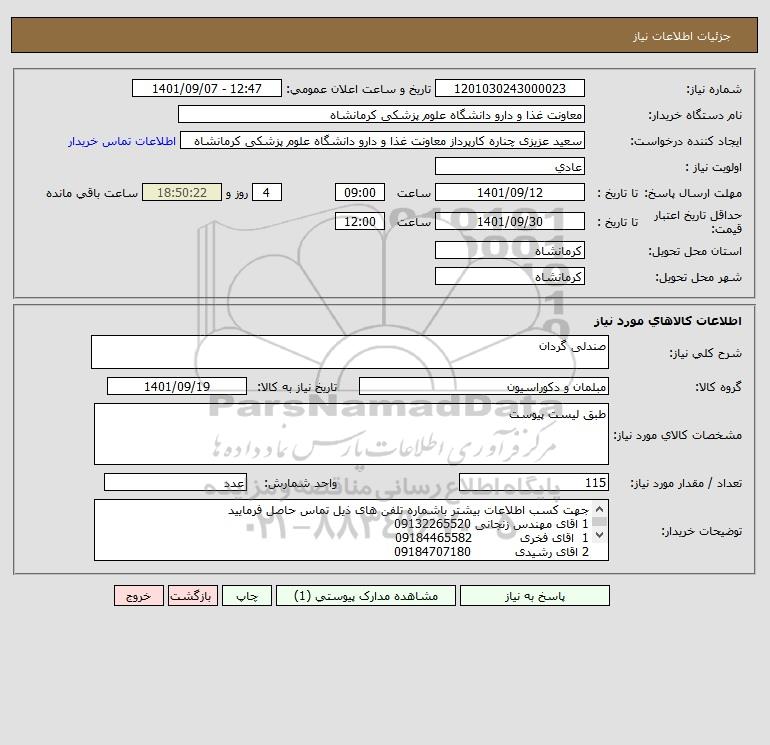
Task: Open attached documents 'مشاهده مدارک پیوستی (1)'
Action: pos(366,596)
